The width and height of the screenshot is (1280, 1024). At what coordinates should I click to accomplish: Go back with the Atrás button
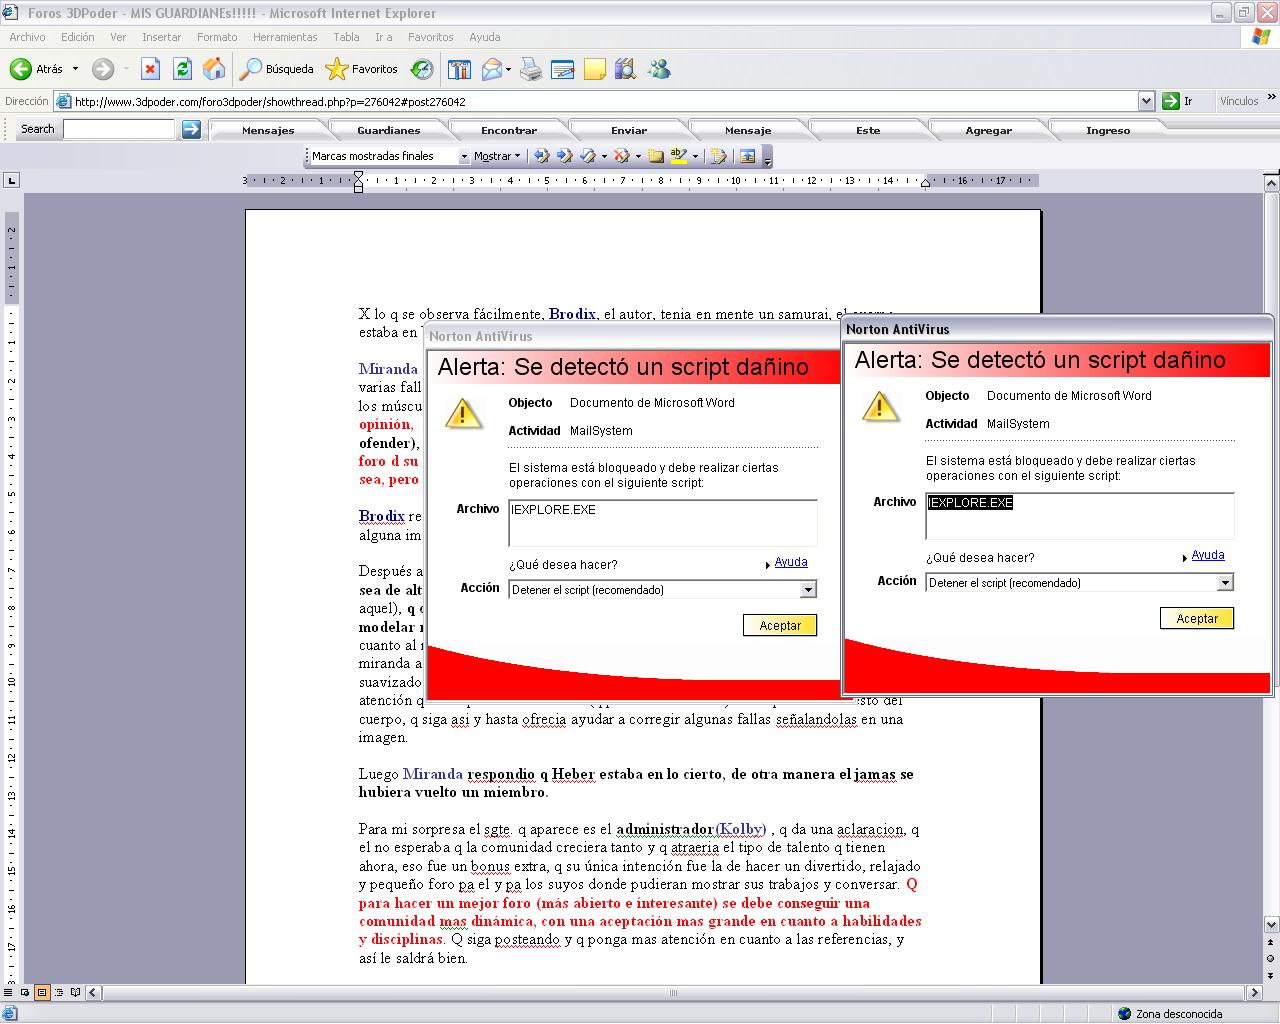pos(37,69)
